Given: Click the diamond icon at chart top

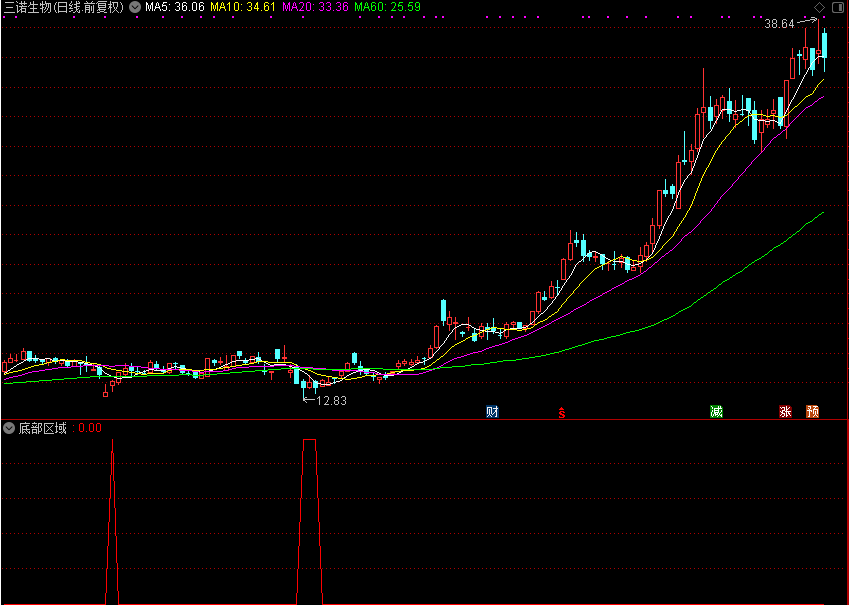Looking at the screenshot, I should [x=820, y=8].
